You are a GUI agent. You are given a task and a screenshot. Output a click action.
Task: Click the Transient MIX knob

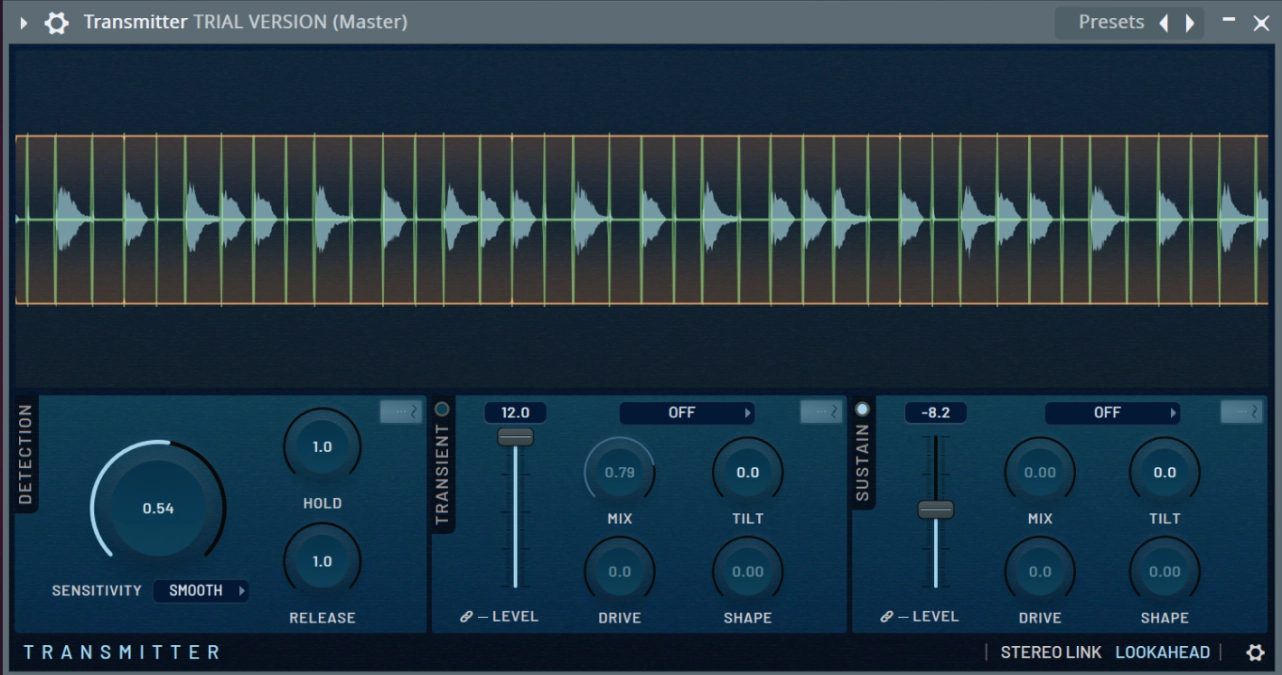click(619, 472)
